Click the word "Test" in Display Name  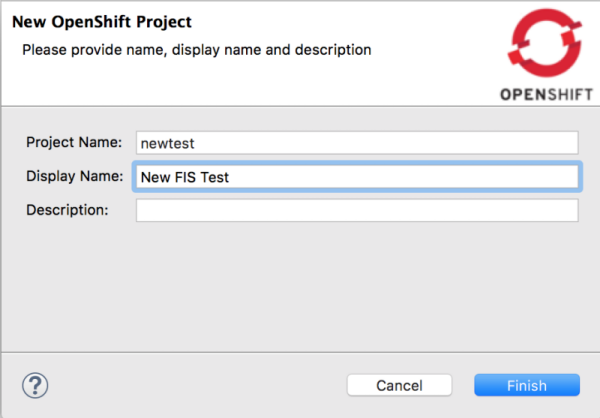(x=214, y=177)
